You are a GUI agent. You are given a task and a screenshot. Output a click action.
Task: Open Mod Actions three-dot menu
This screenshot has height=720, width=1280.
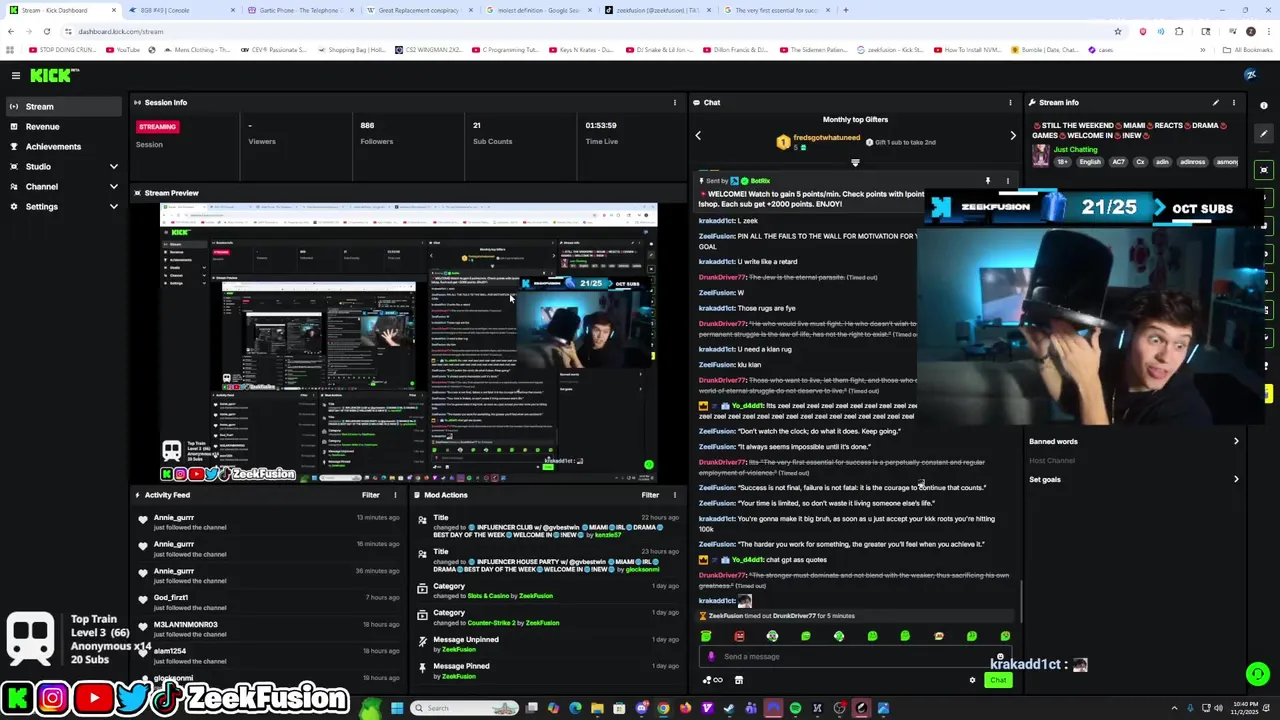pos(674,495)
